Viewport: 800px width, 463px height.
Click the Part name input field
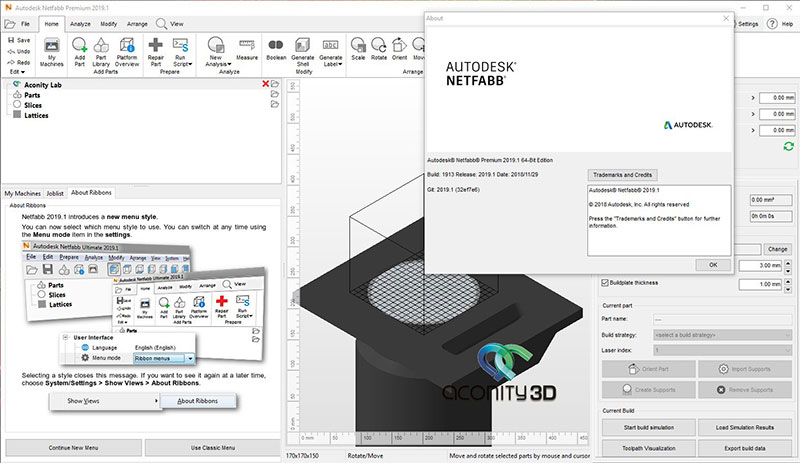723,320
